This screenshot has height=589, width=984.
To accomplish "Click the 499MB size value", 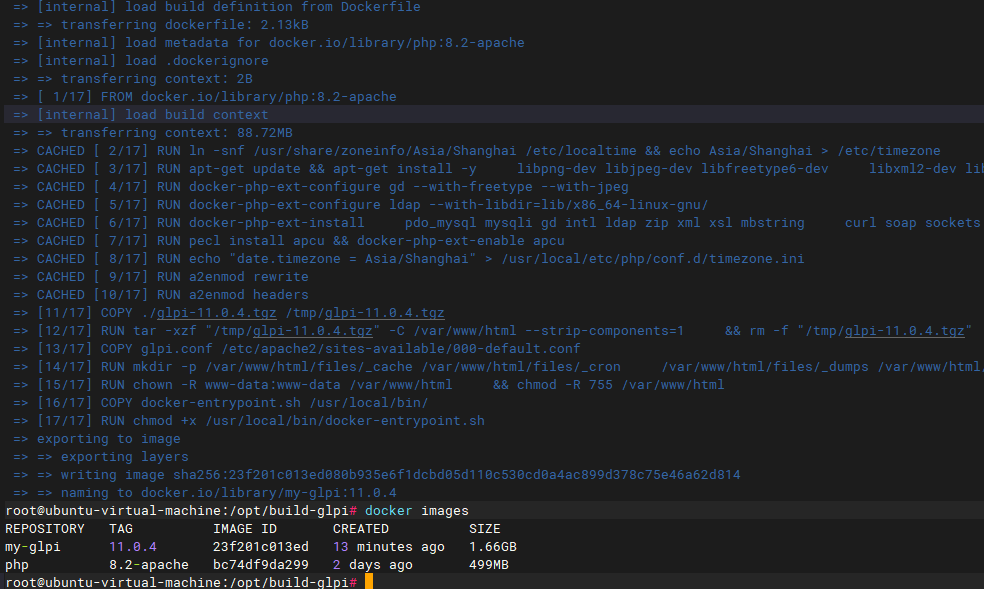I will tap(489, 565).
